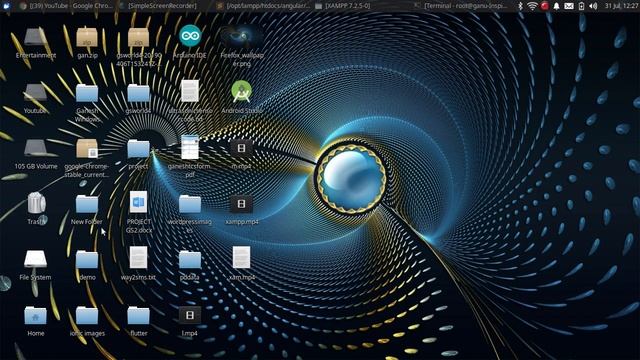Open the ionic images folder

click(87, 316)
